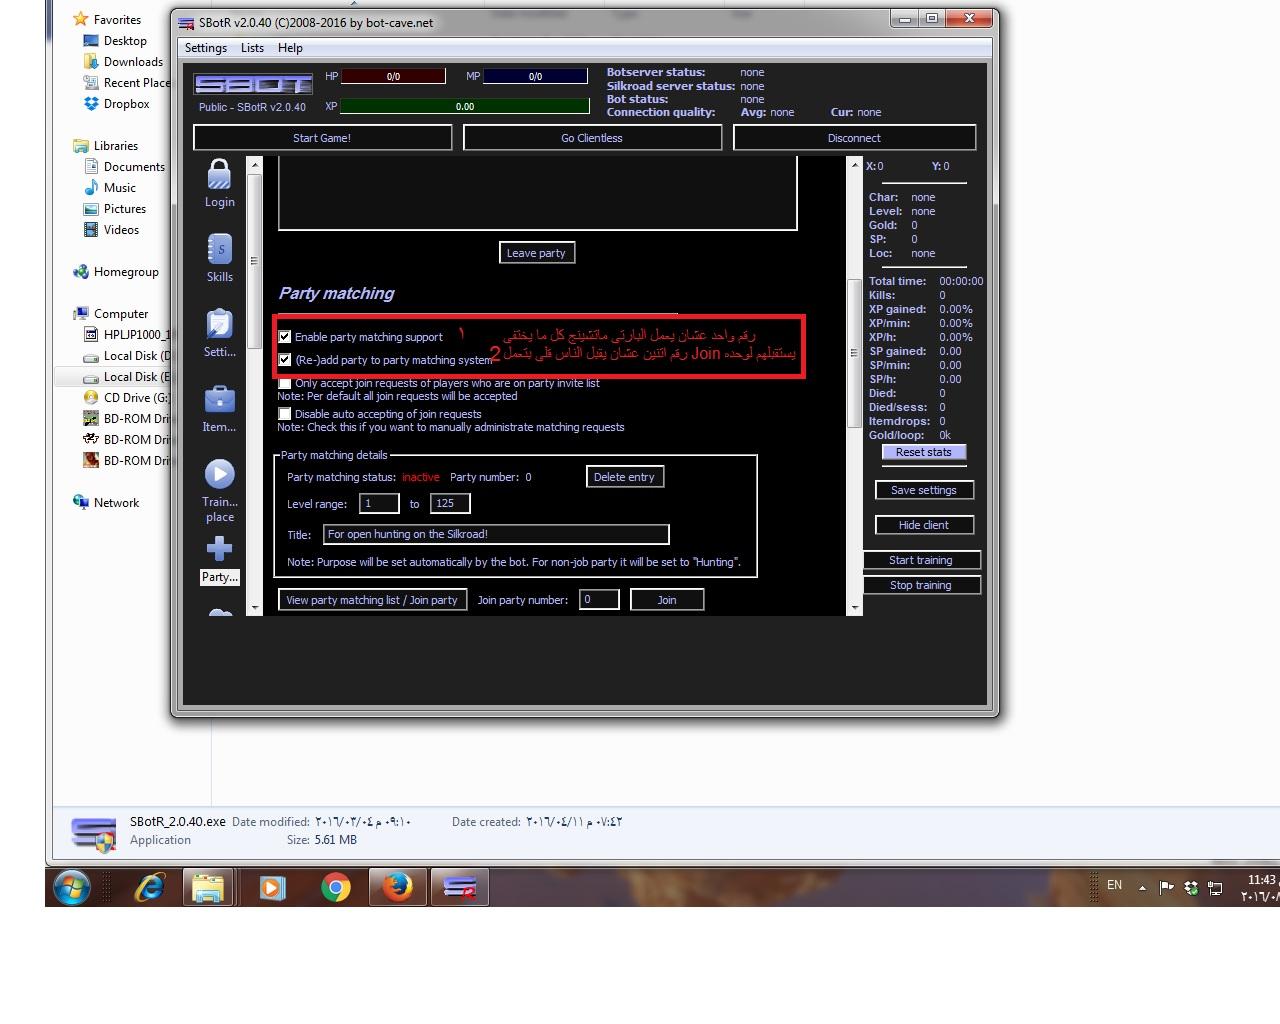Click the minimum level range field

(379, 504)
